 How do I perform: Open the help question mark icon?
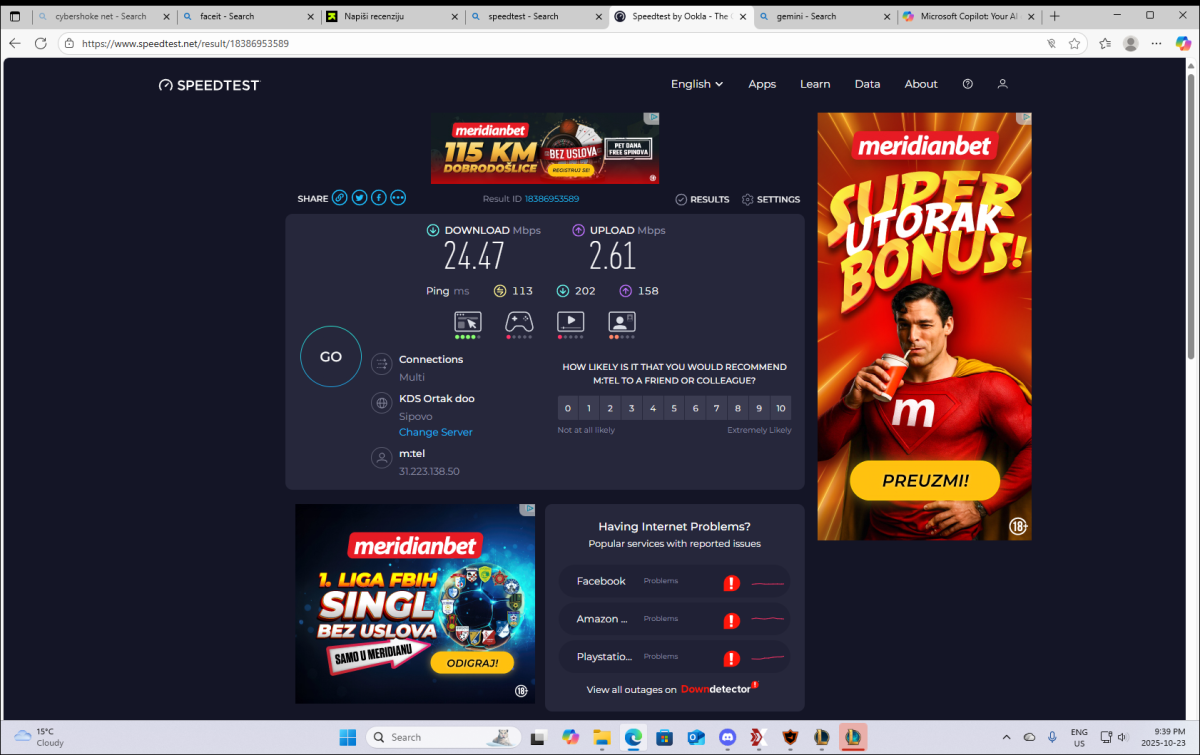tap(967, 84)
